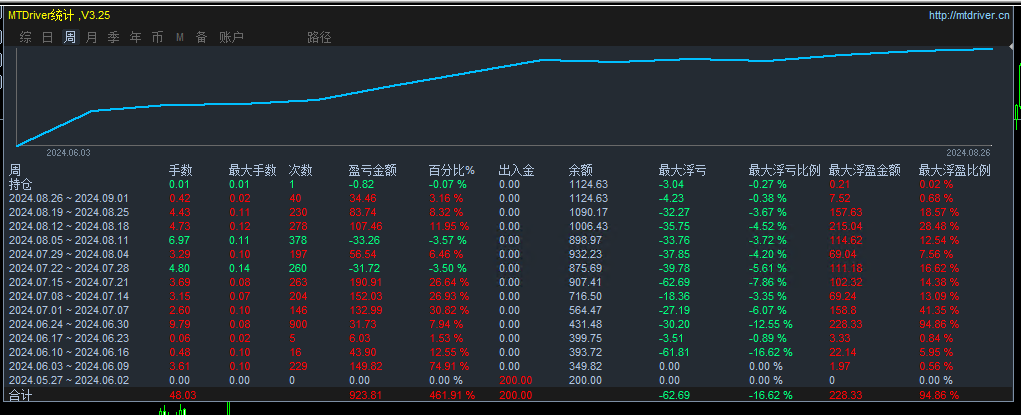Image resolution: width=1021 pixels, height=415 pixels.
Task: Click the deposit value 200.00 in 2024.05.27 row
Action: pyautogui.click(x=515, y=380)
